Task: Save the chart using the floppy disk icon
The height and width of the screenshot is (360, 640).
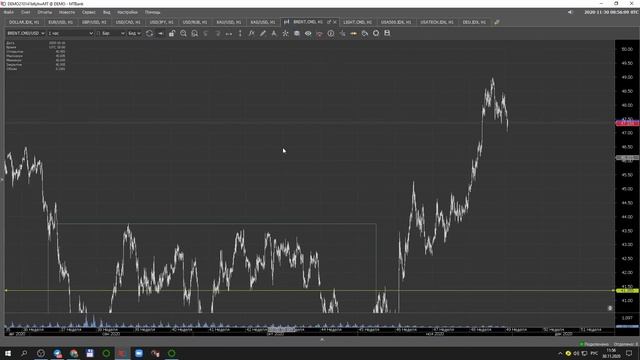Action: tap(387, 33)
